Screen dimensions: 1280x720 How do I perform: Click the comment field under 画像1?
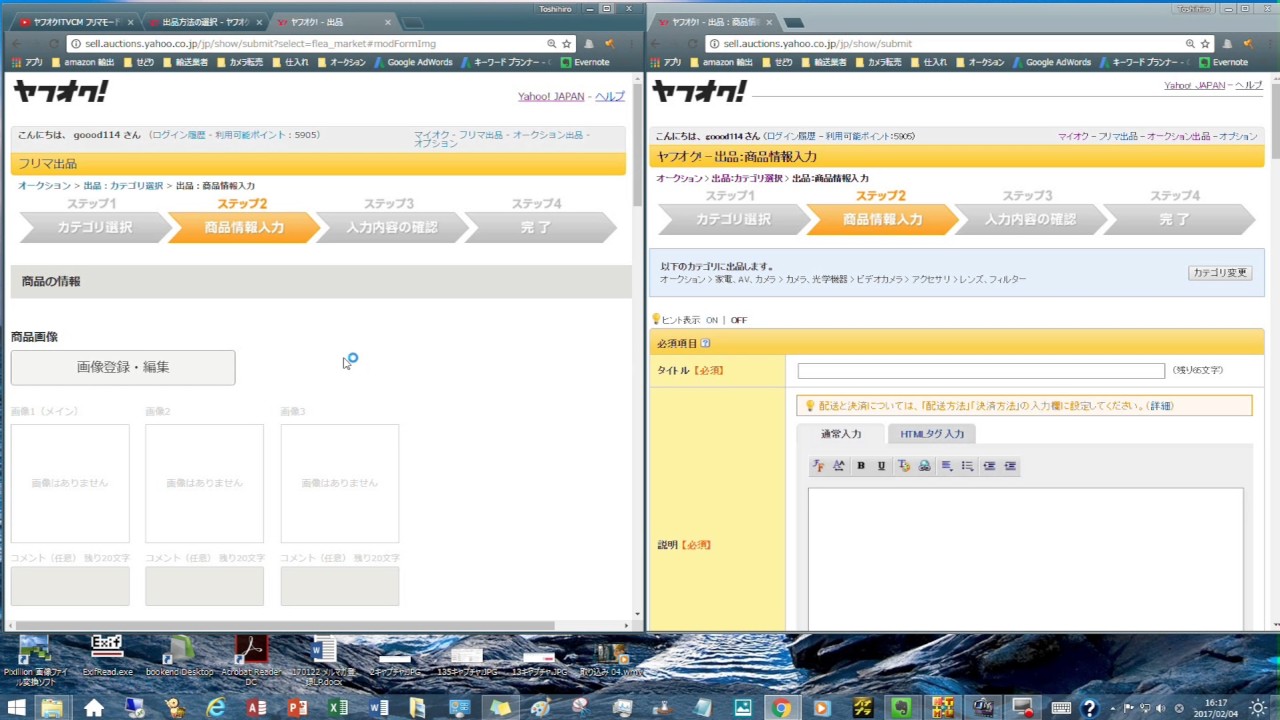click(x=70, y=586)
